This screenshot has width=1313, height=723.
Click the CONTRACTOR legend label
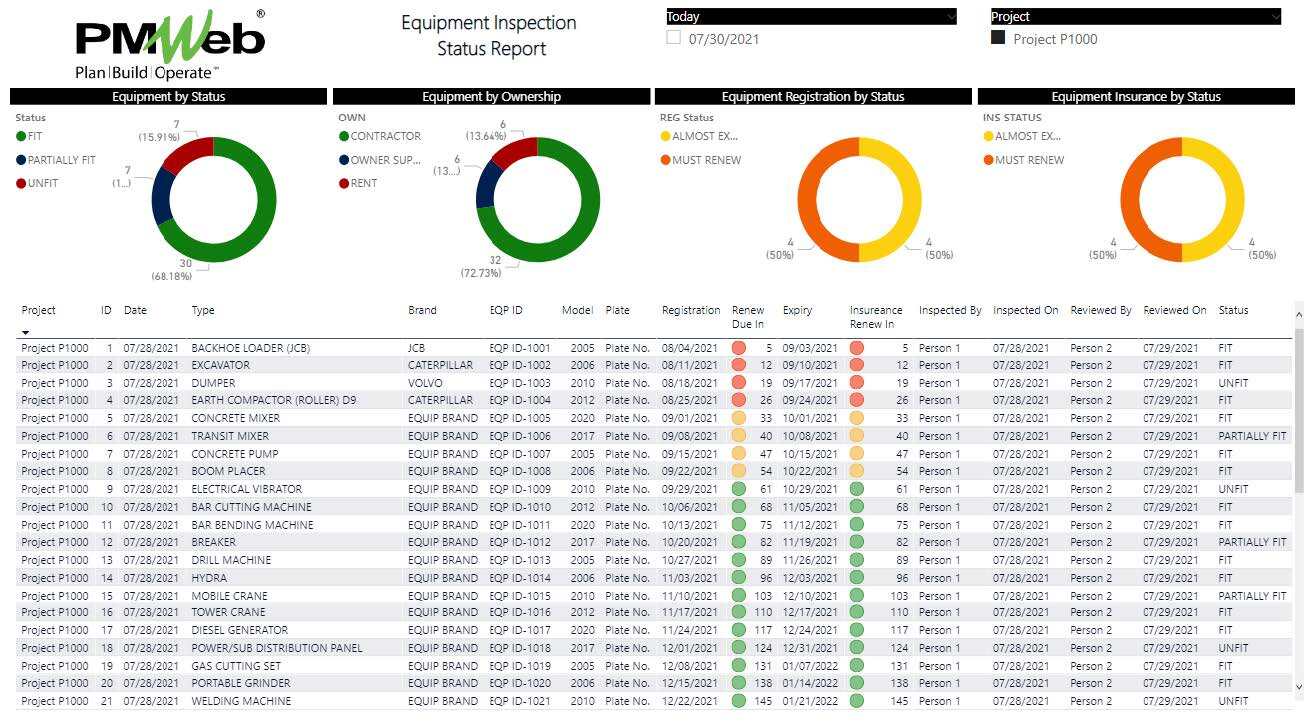pyautogui.click(x=385, y=136)
